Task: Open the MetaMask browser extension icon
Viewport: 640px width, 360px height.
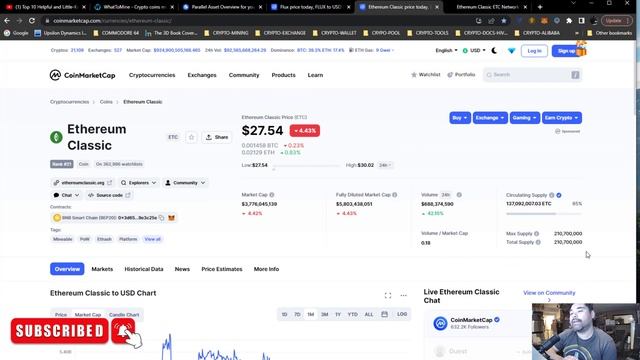Action: coord(544,20)
